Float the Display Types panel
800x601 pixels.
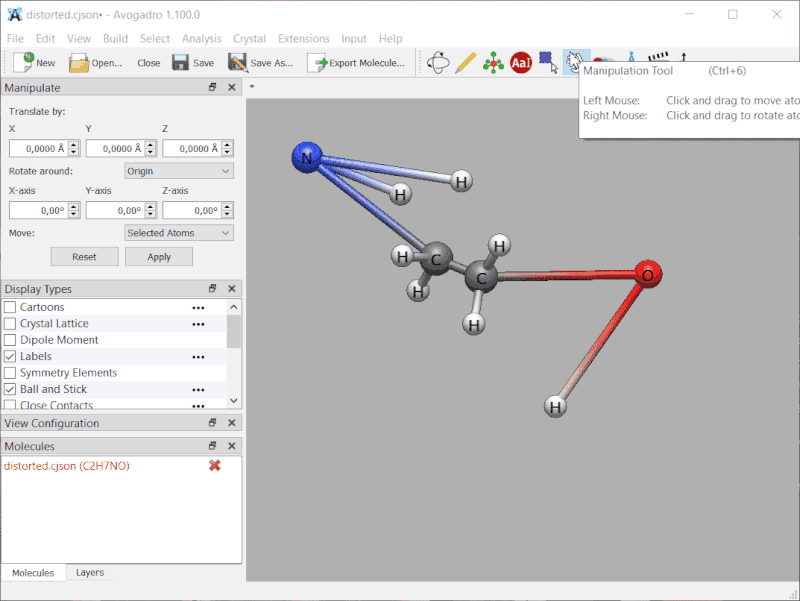[x=213, y=289]
